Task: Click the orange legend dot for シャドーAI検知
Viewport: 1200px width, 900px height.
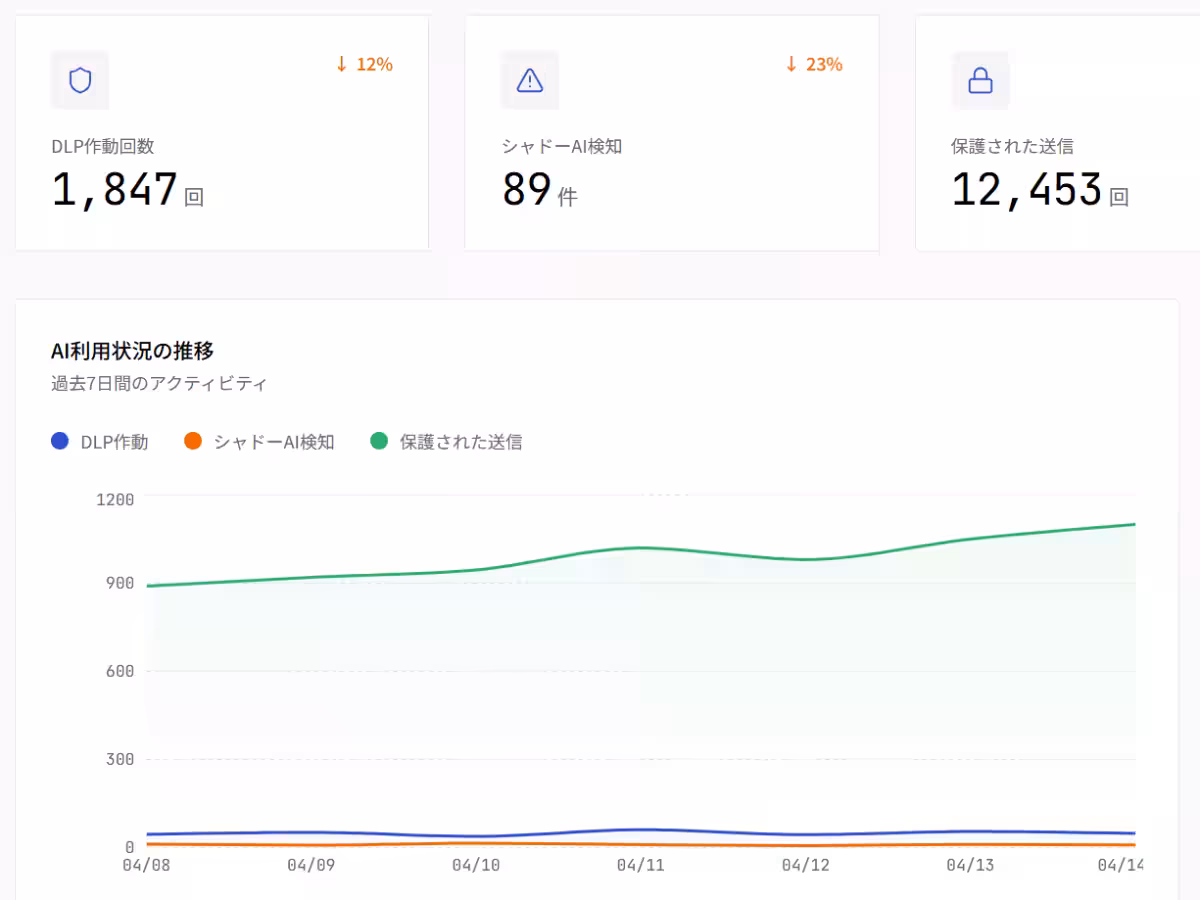Action: pos(194,441)
